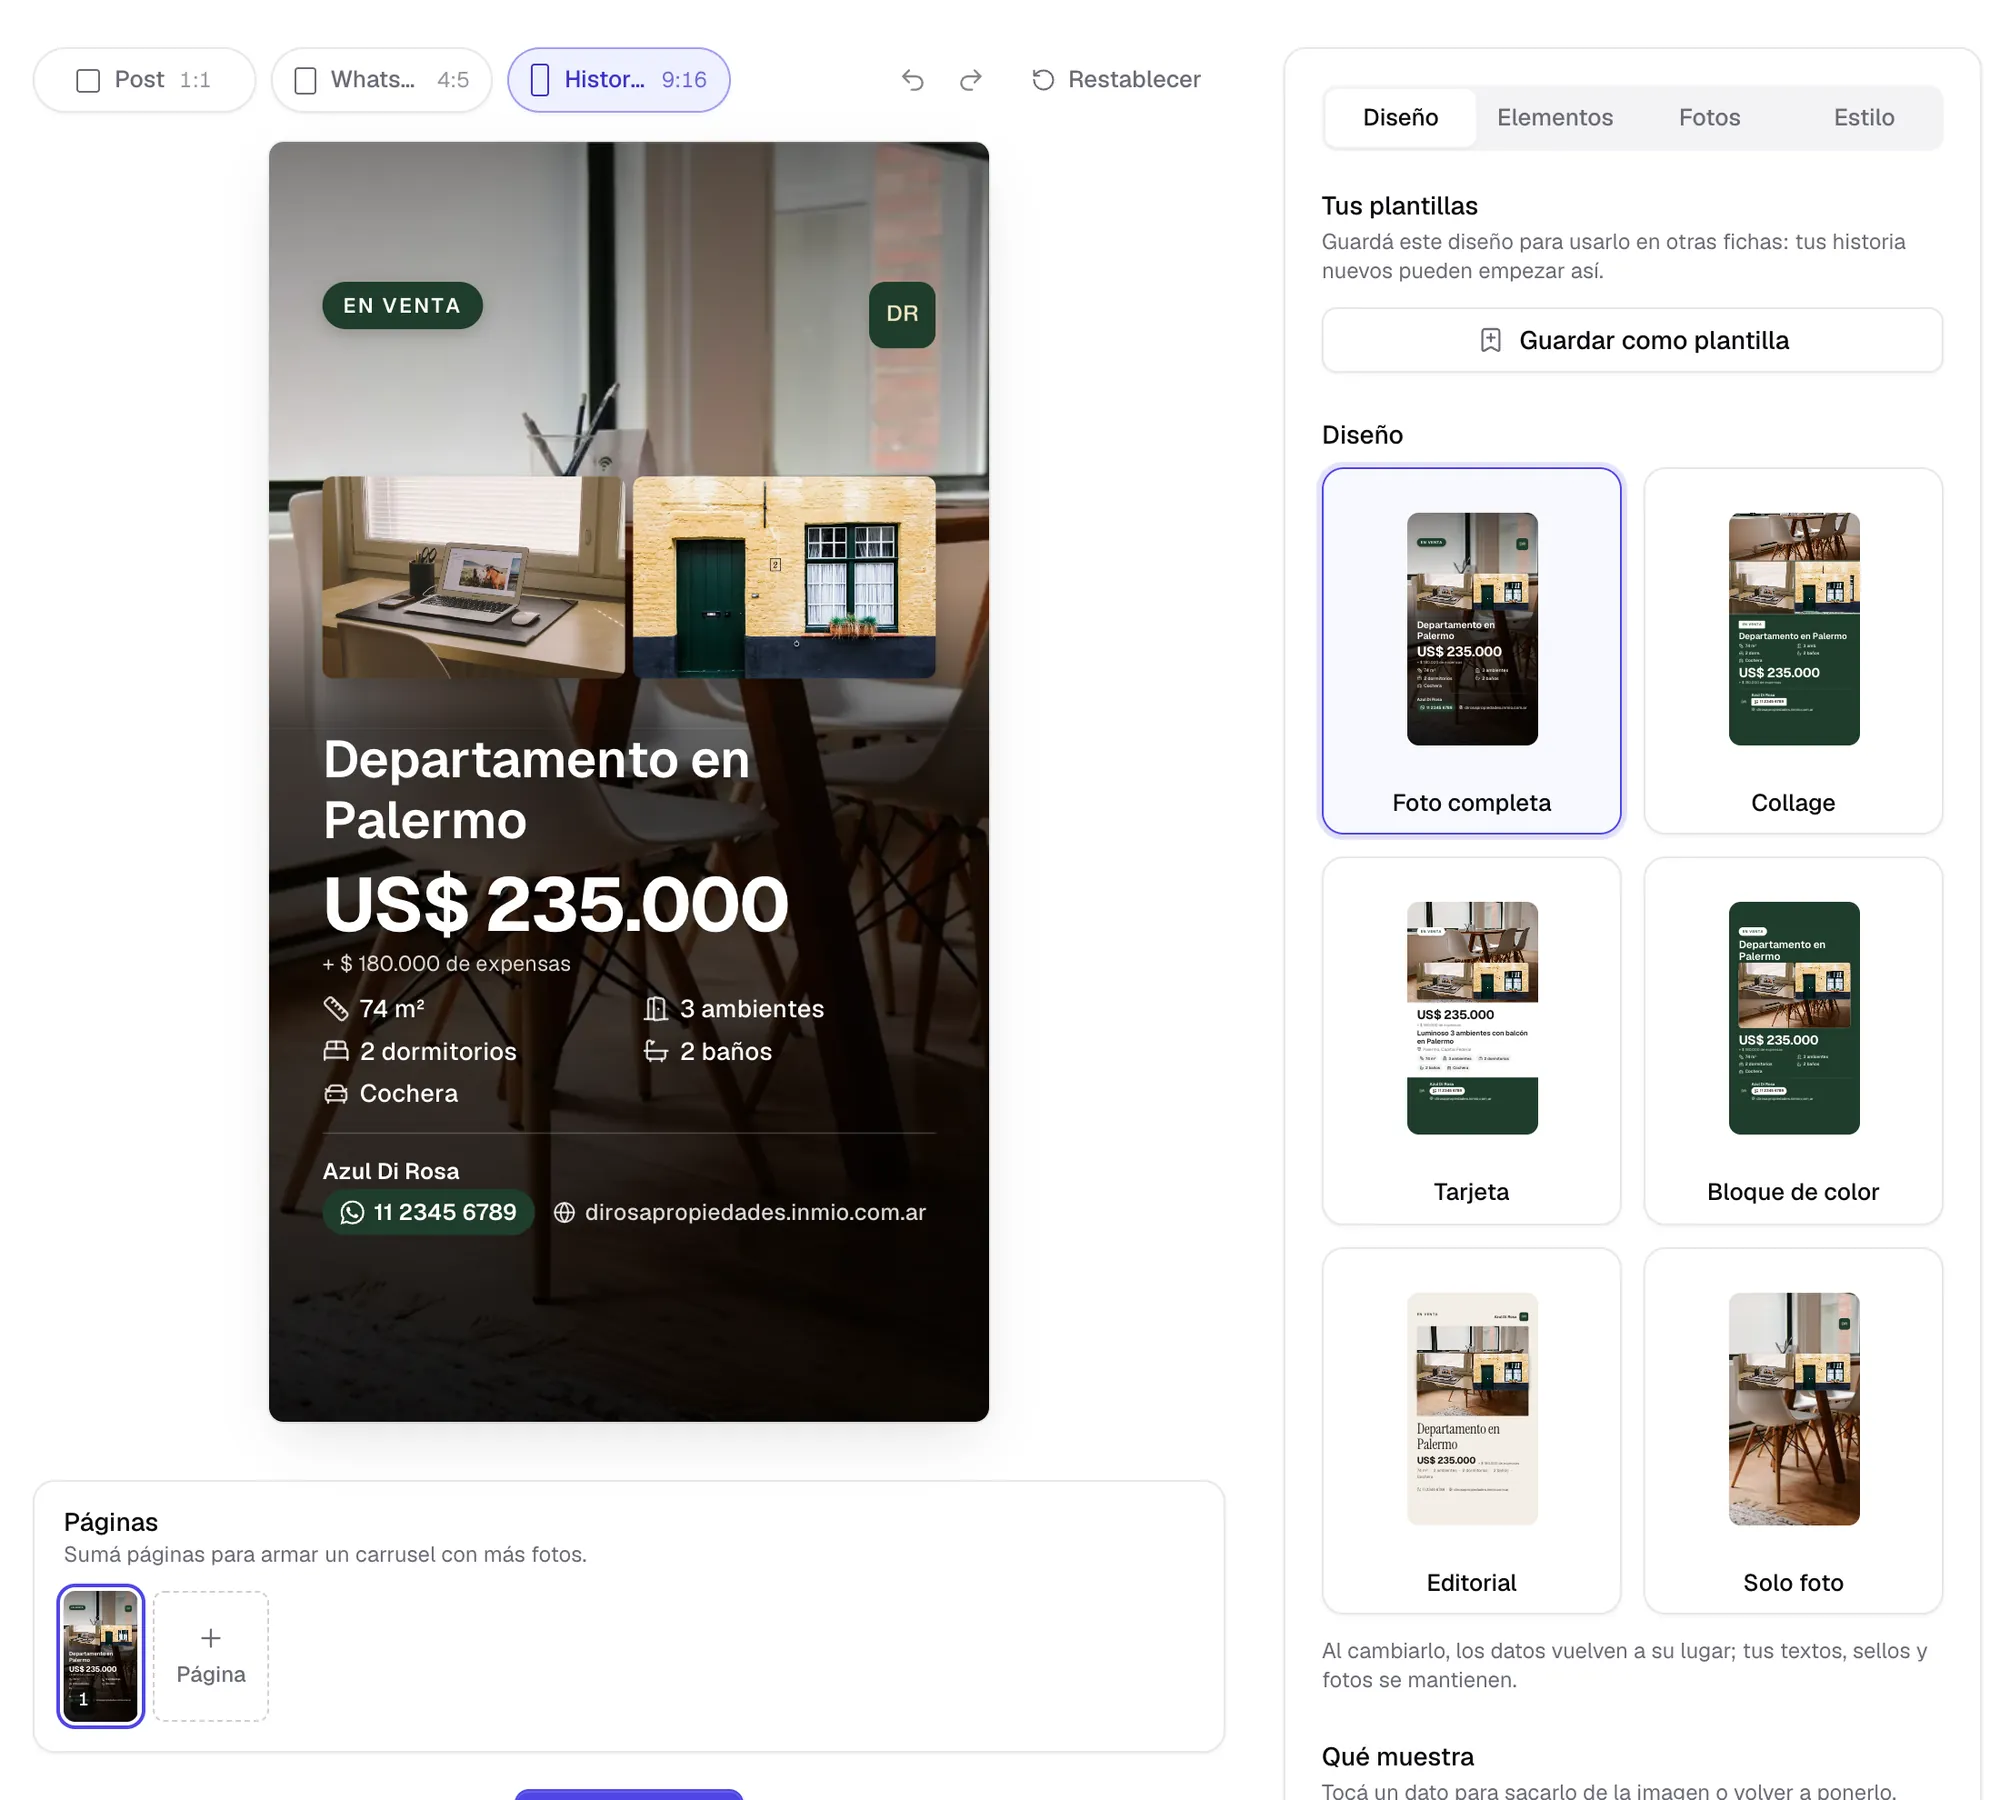Select page 1 thumbnail in Páginas

pyautogui.click(x=101, y=1656)
